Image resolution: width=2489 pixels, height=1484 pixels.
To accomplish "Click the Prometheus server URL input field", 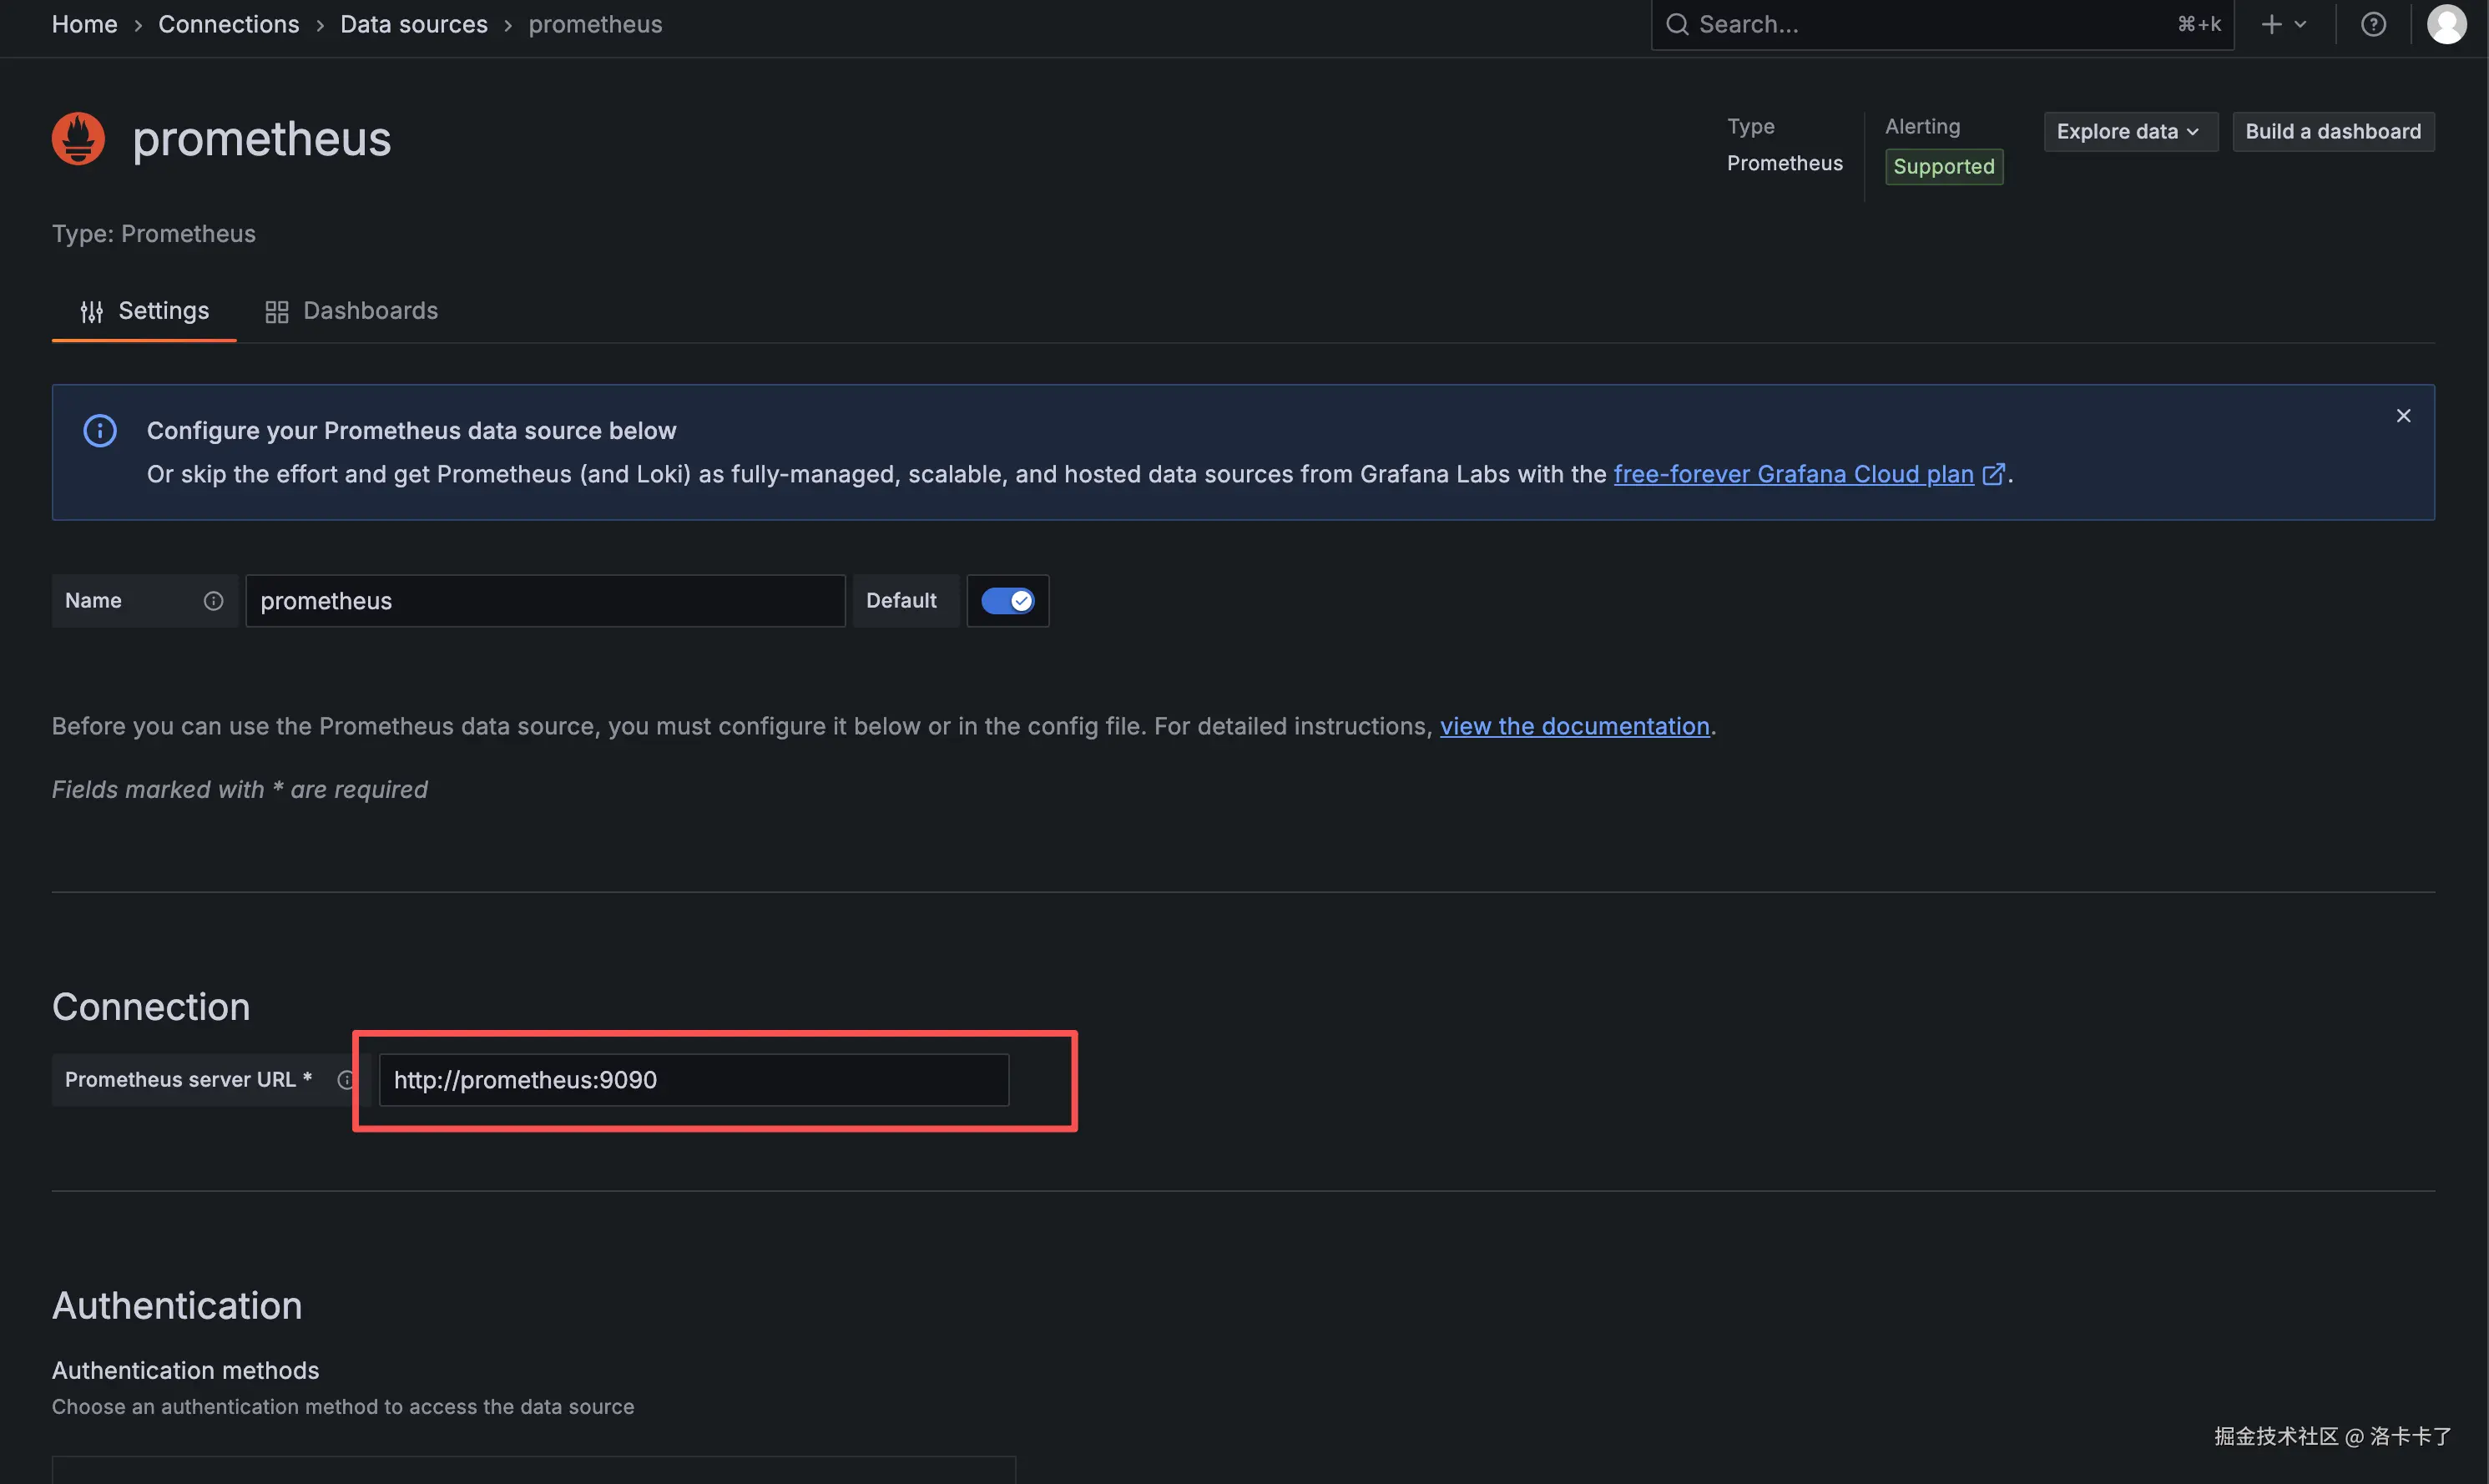I will [693, 1080].
